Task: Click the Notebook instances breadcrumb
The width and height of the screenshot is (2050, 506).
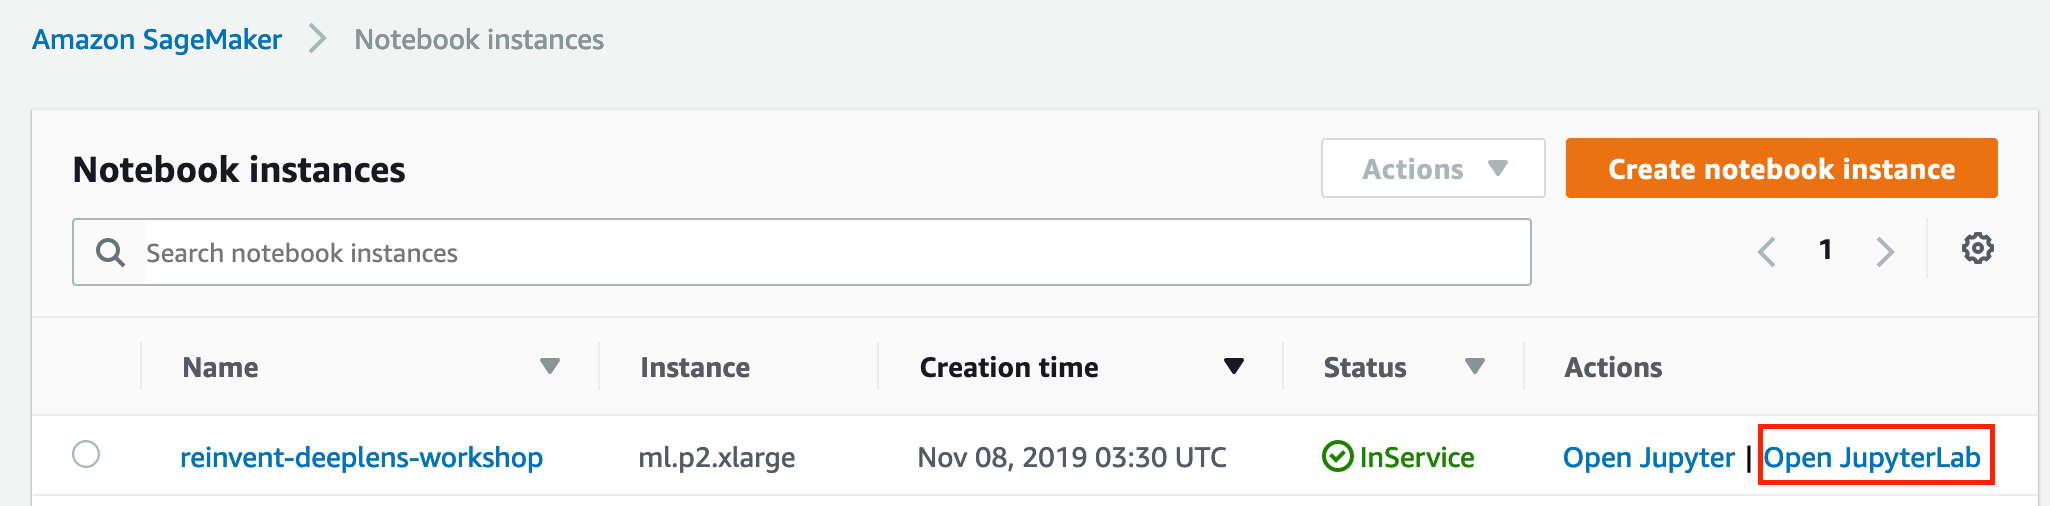Action: coord(479,40)
